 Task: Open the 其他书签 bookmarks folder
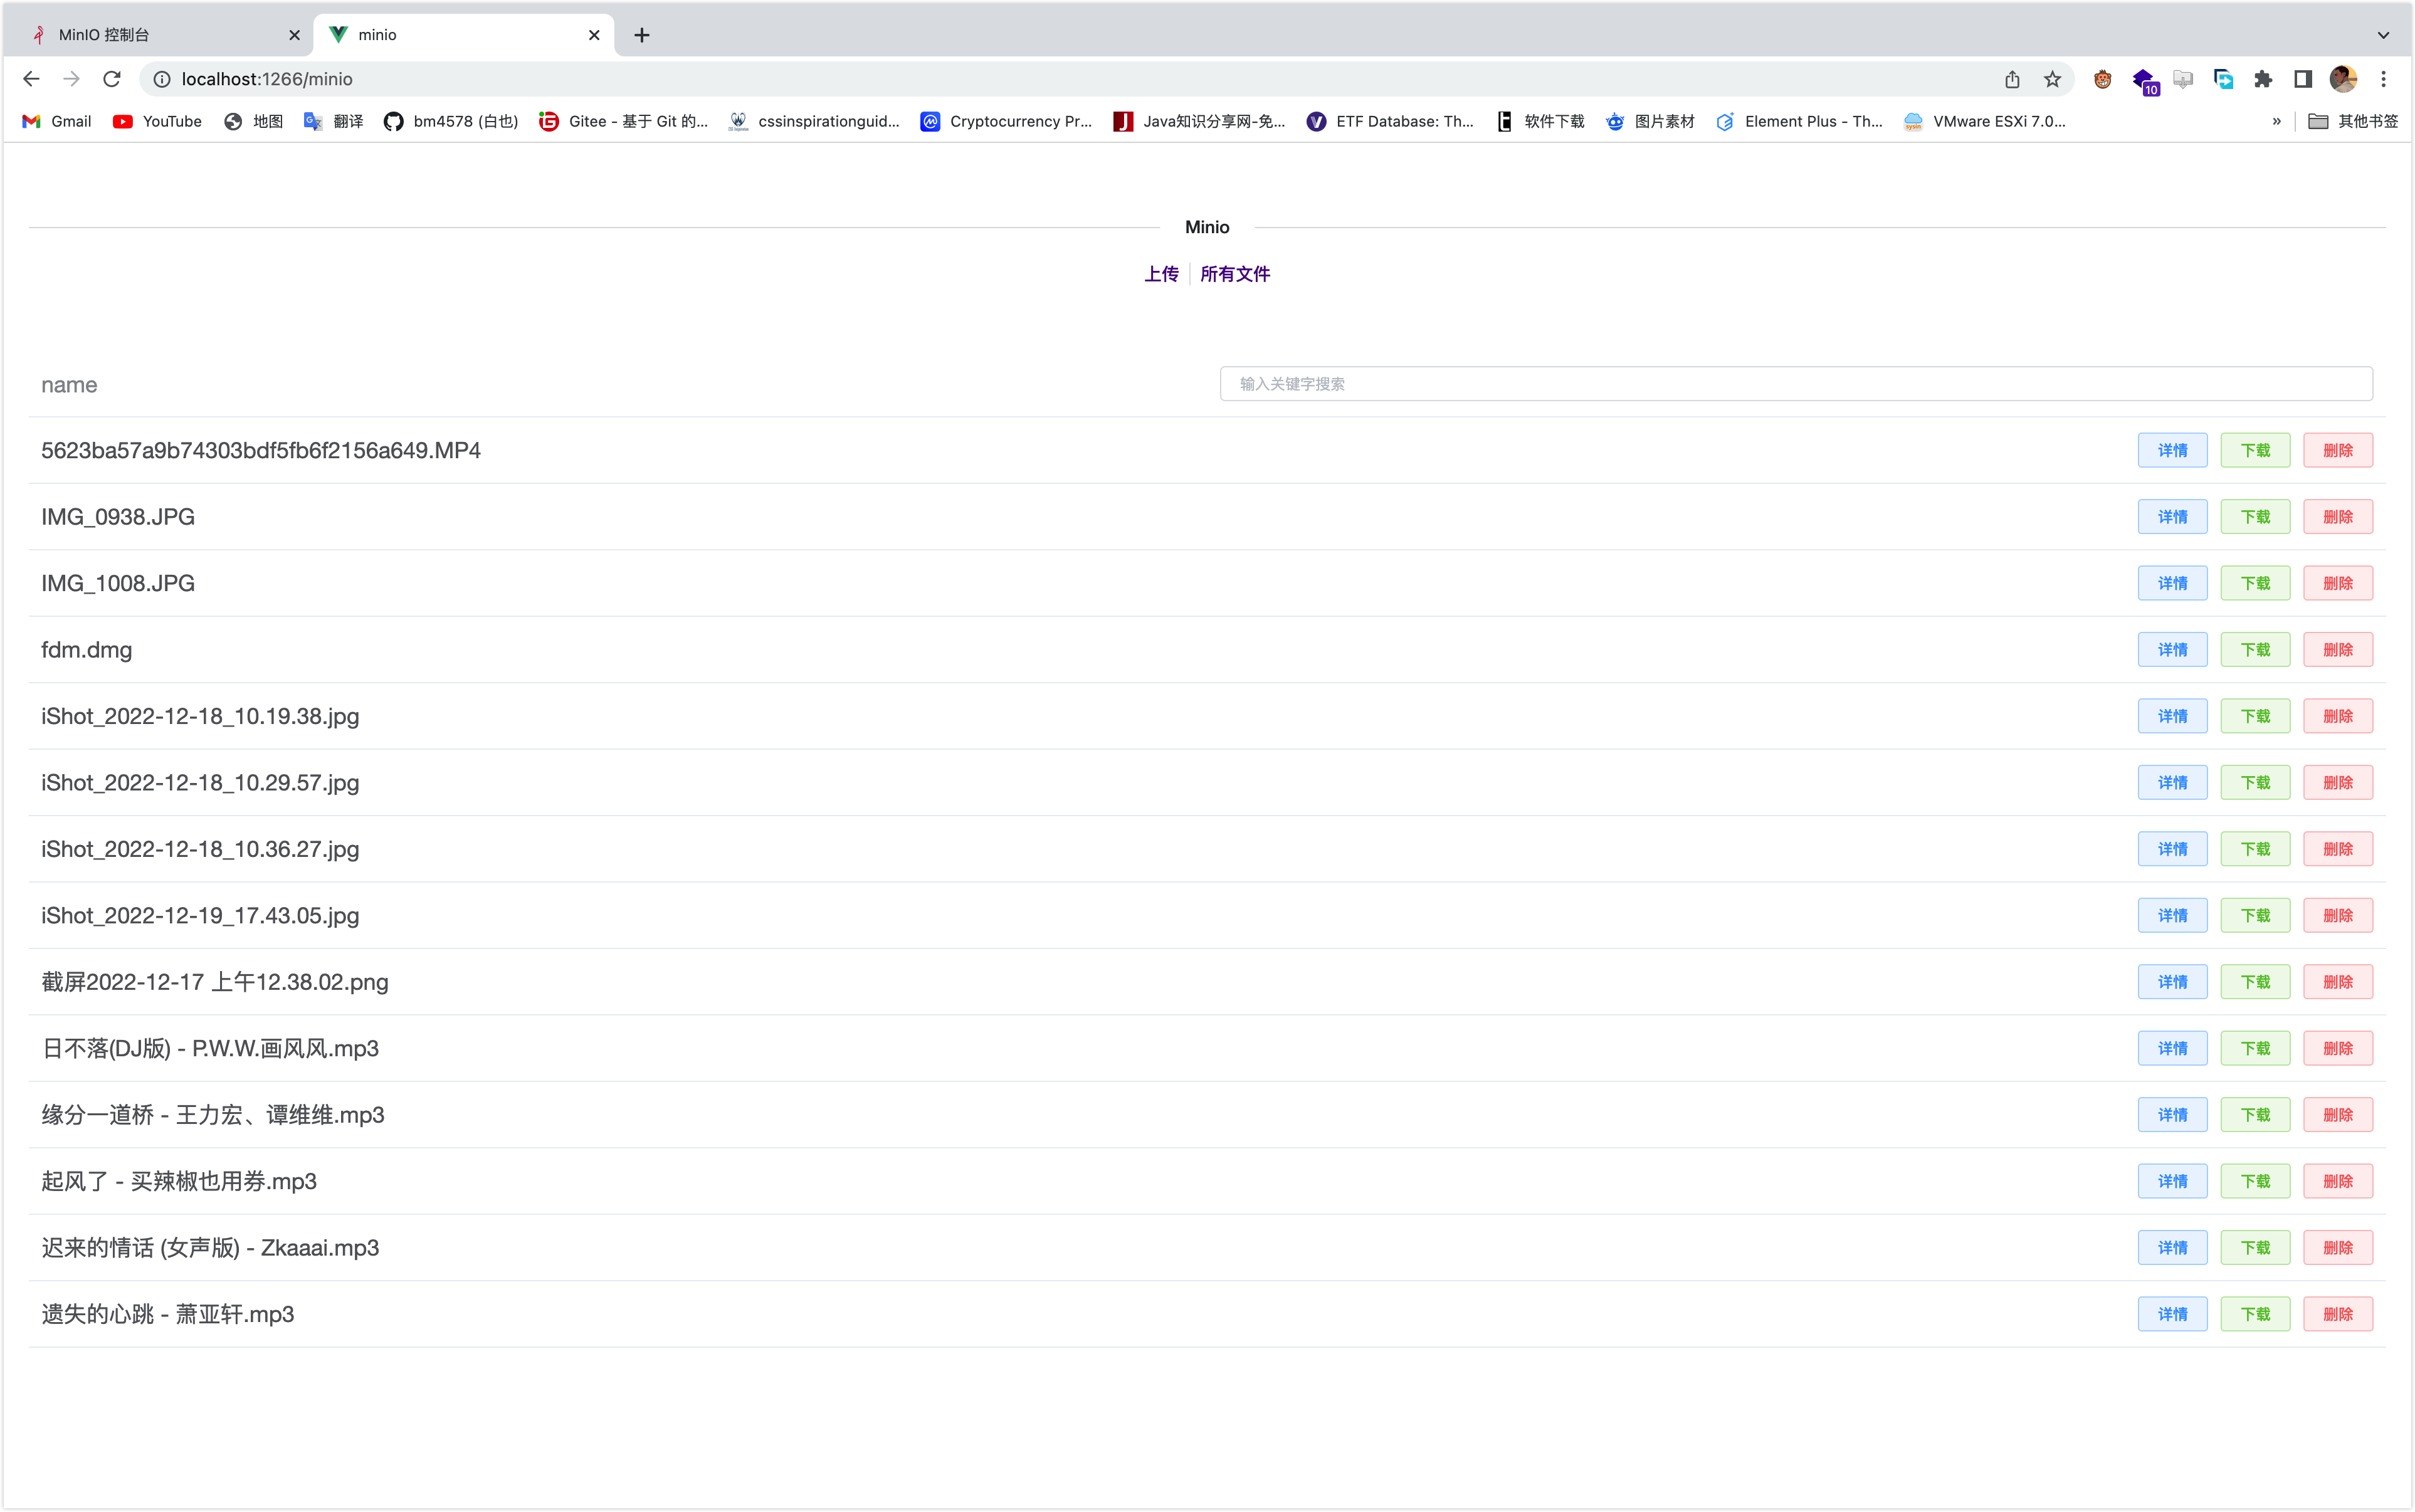[2353, 121]
